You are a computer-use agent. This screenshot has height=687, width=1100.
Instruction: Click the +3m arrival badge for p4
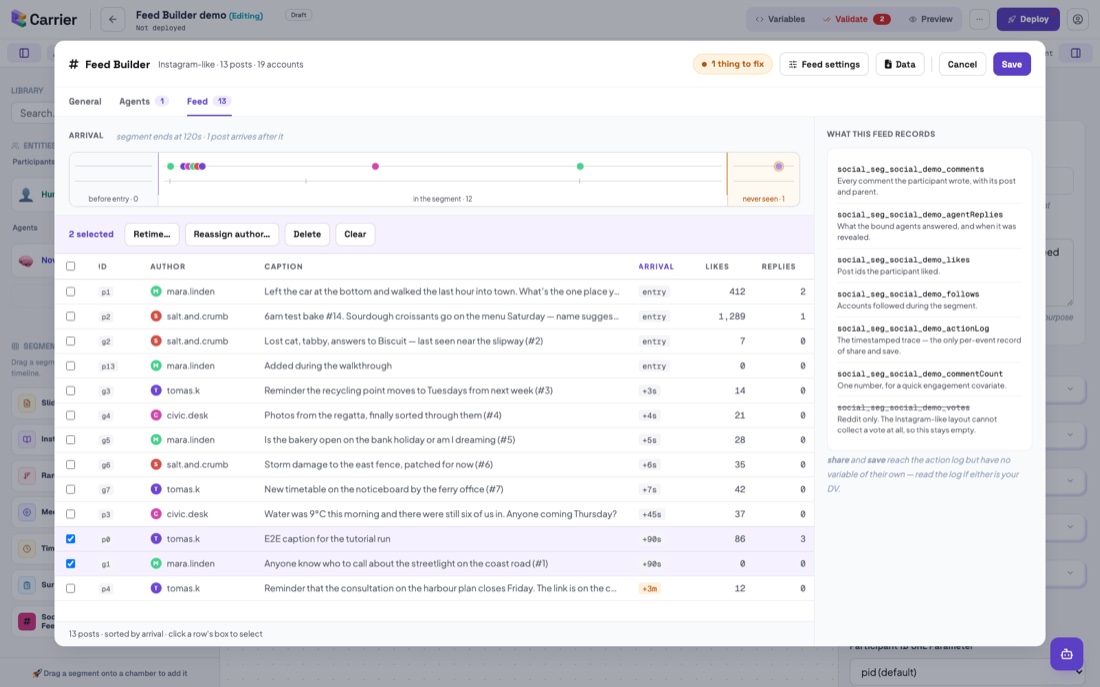[649, 588]
